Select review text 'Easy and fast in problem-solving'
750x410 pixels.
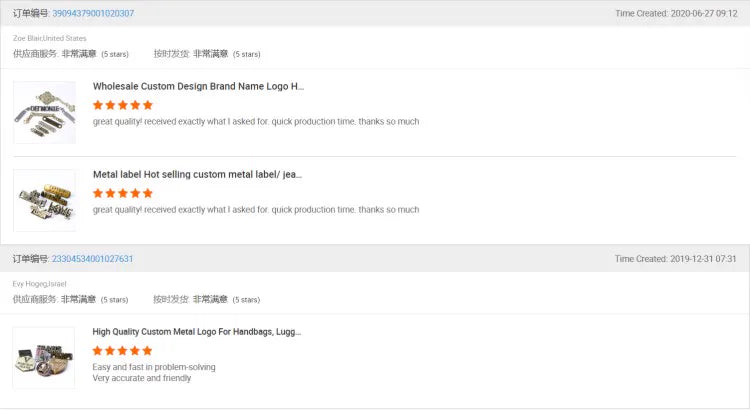[x=154, y=367]
